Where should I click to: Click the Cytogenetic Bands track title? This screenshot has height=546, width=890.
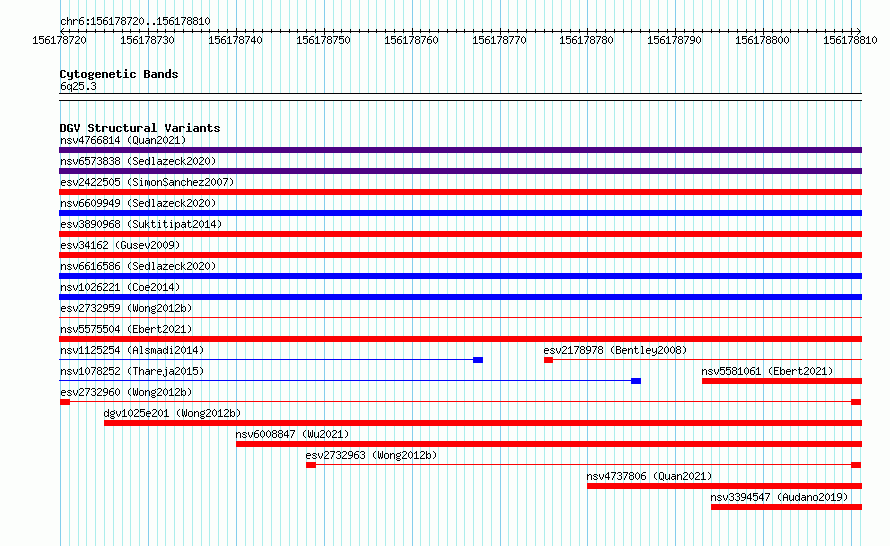[x=119, y=74]
